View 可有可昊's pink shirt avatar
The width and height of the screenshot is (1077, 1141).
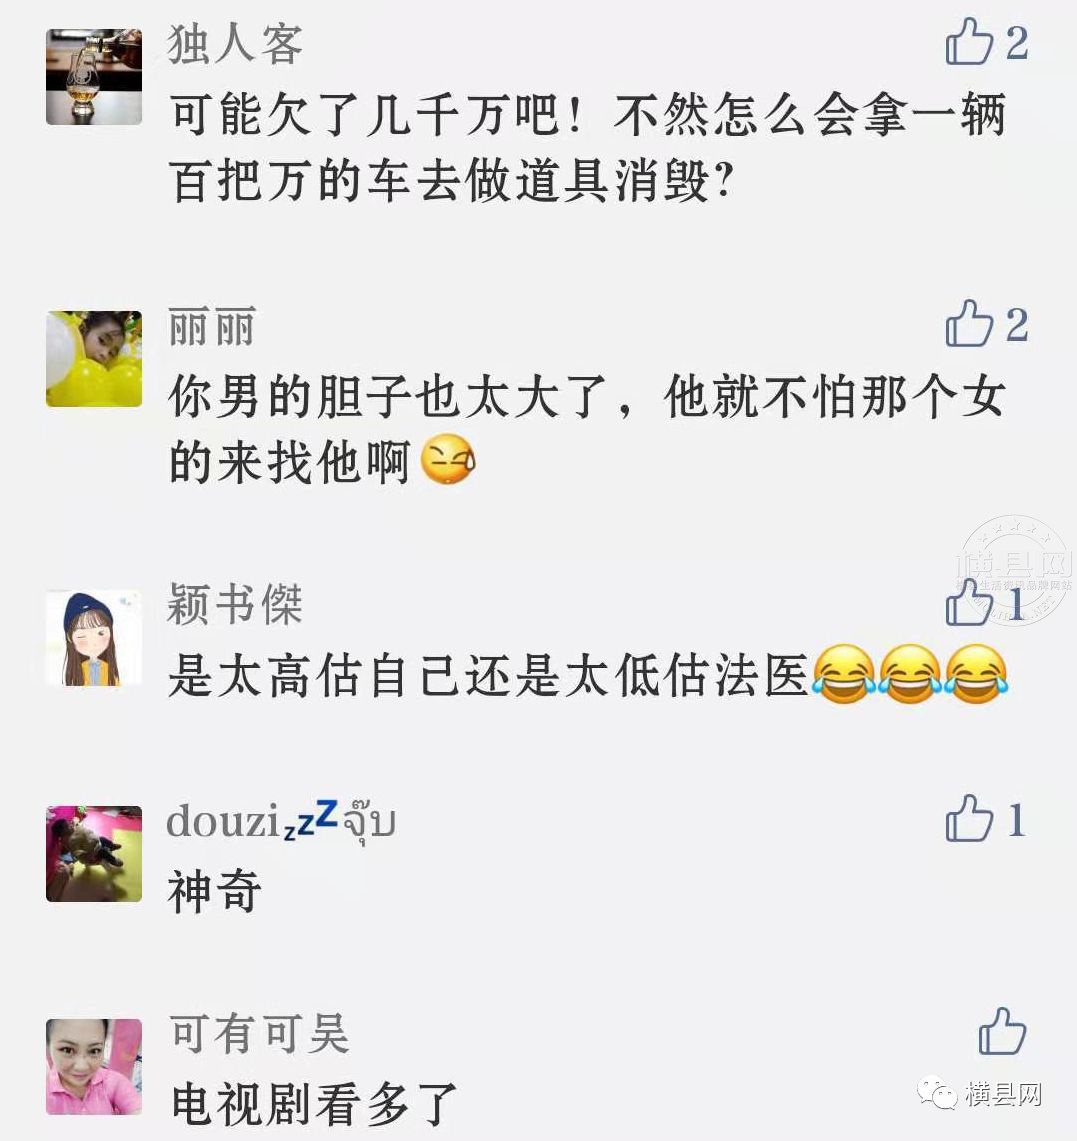pos(94,1067)
